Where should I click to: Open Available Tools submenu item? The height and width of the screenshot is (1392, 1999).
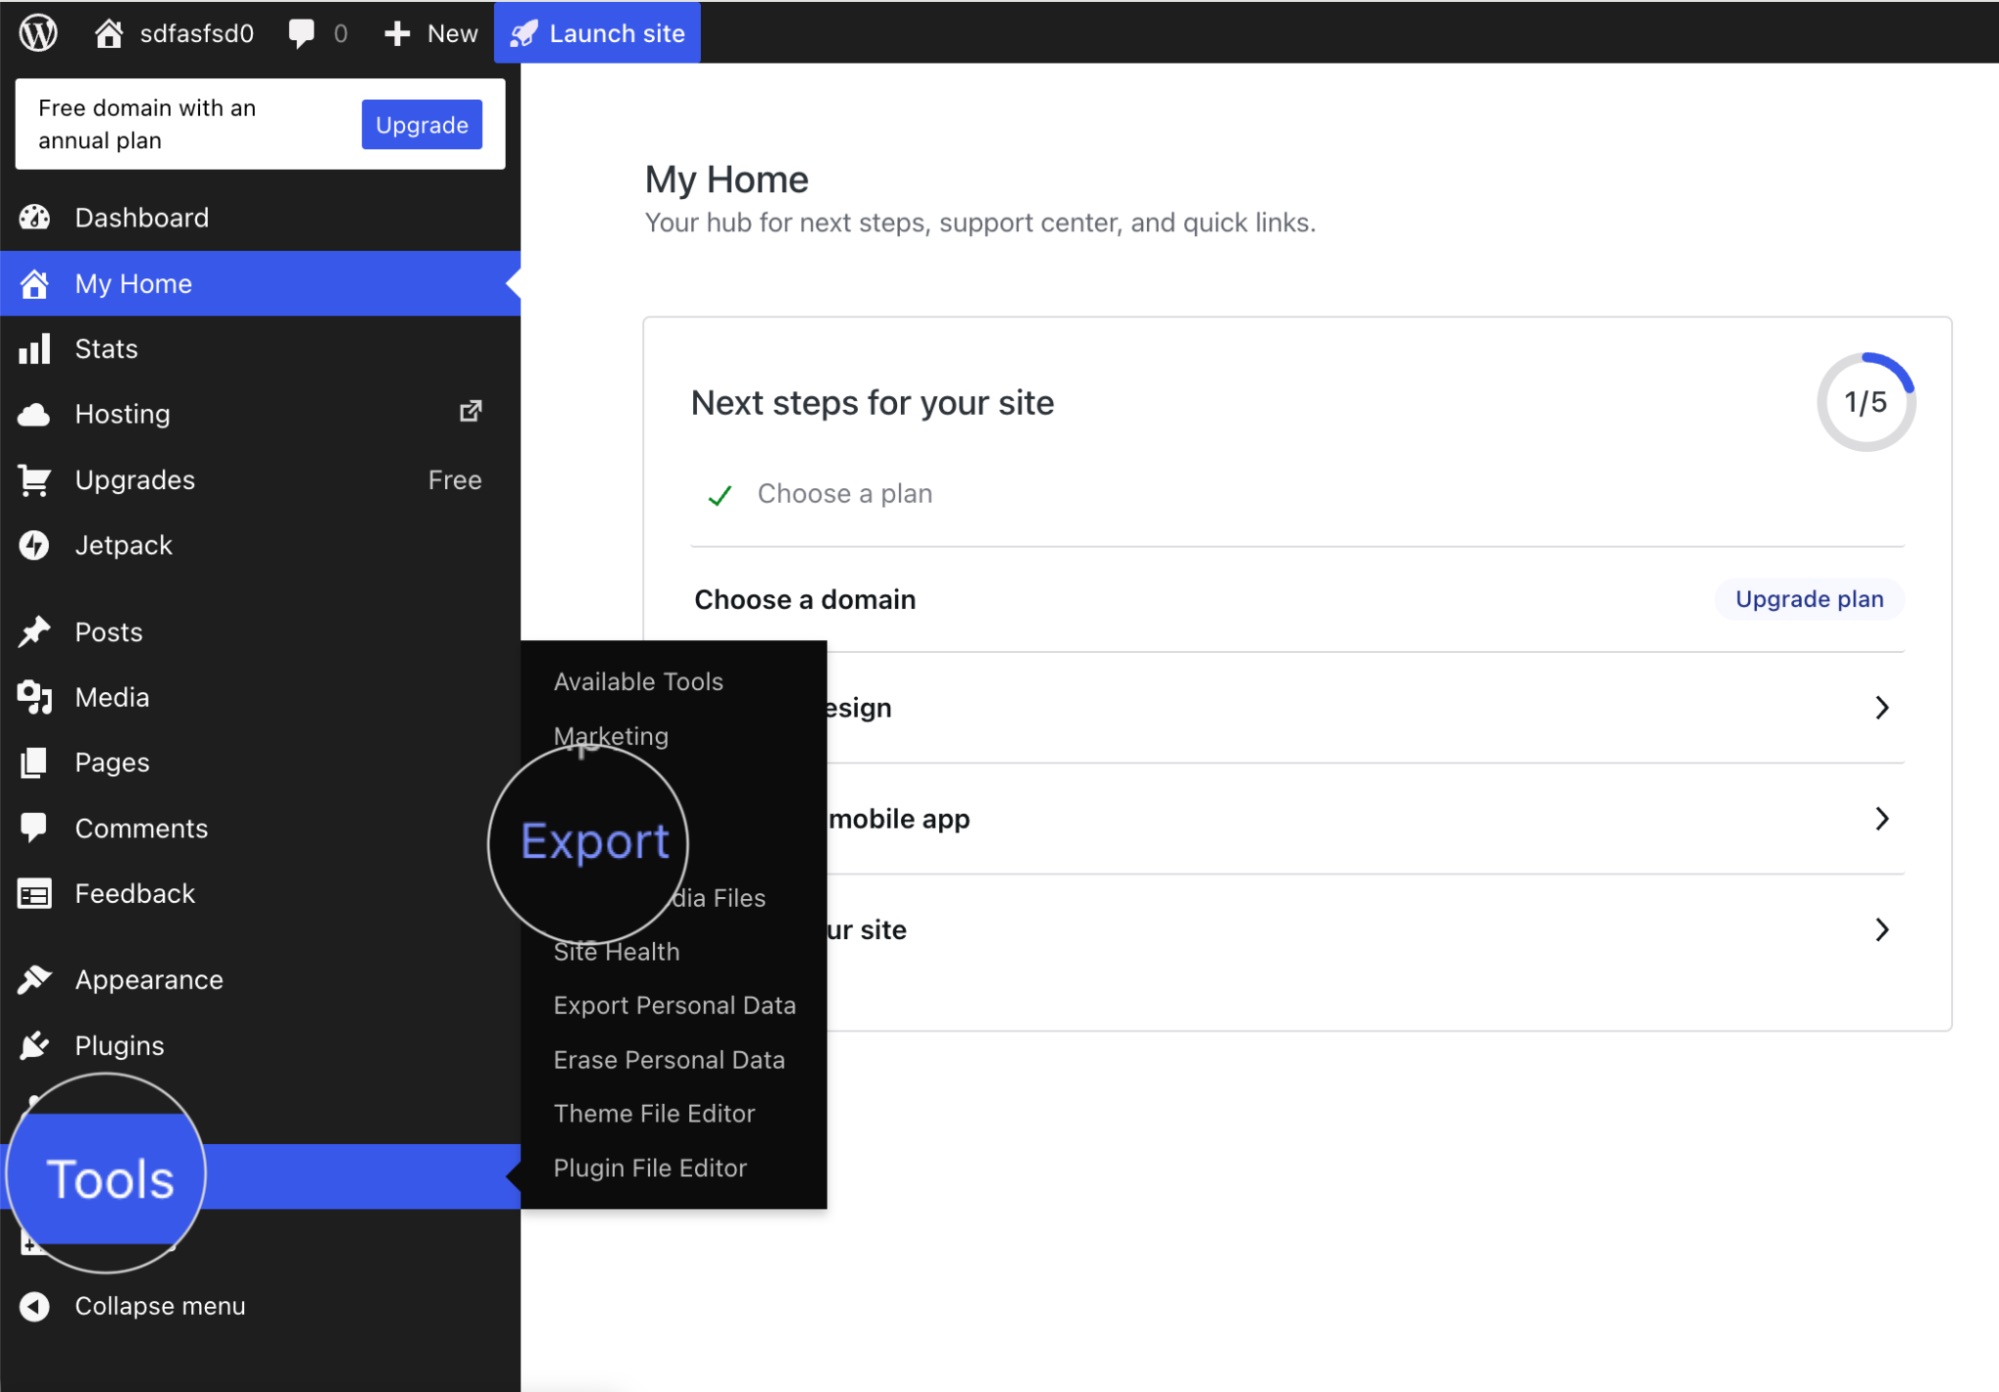tap(638, 682)
